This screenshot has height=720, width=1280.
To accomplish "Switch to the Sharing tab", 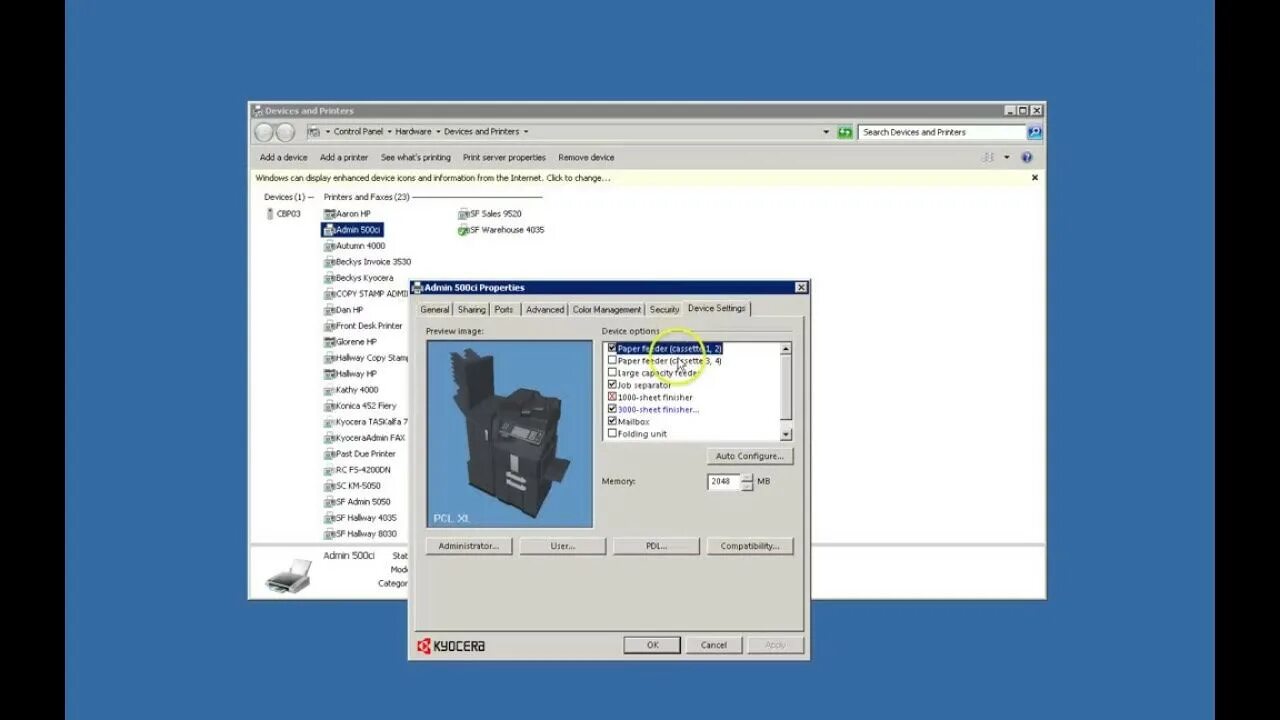I will coord(472,310).
